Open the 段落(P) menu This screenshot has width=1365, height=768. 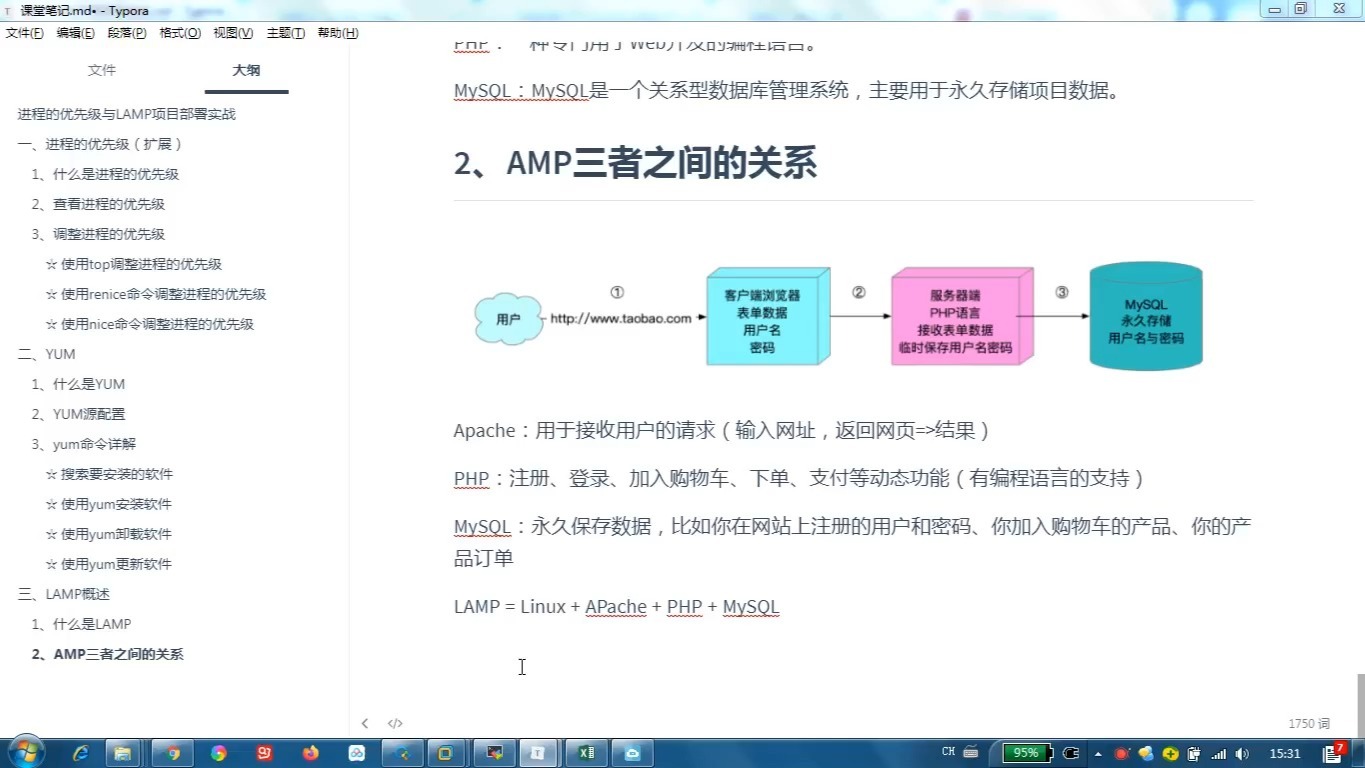tap(127, 33)
